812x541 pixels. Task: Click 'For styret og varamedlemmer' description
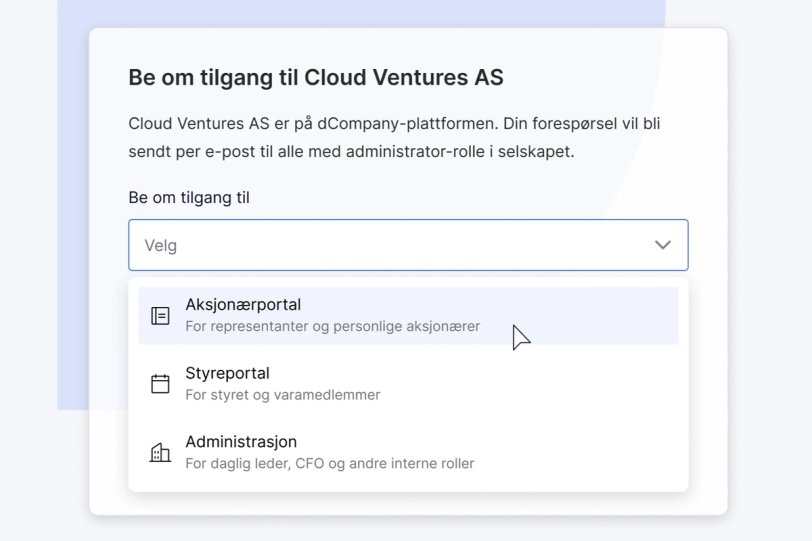tap(283, 395)
